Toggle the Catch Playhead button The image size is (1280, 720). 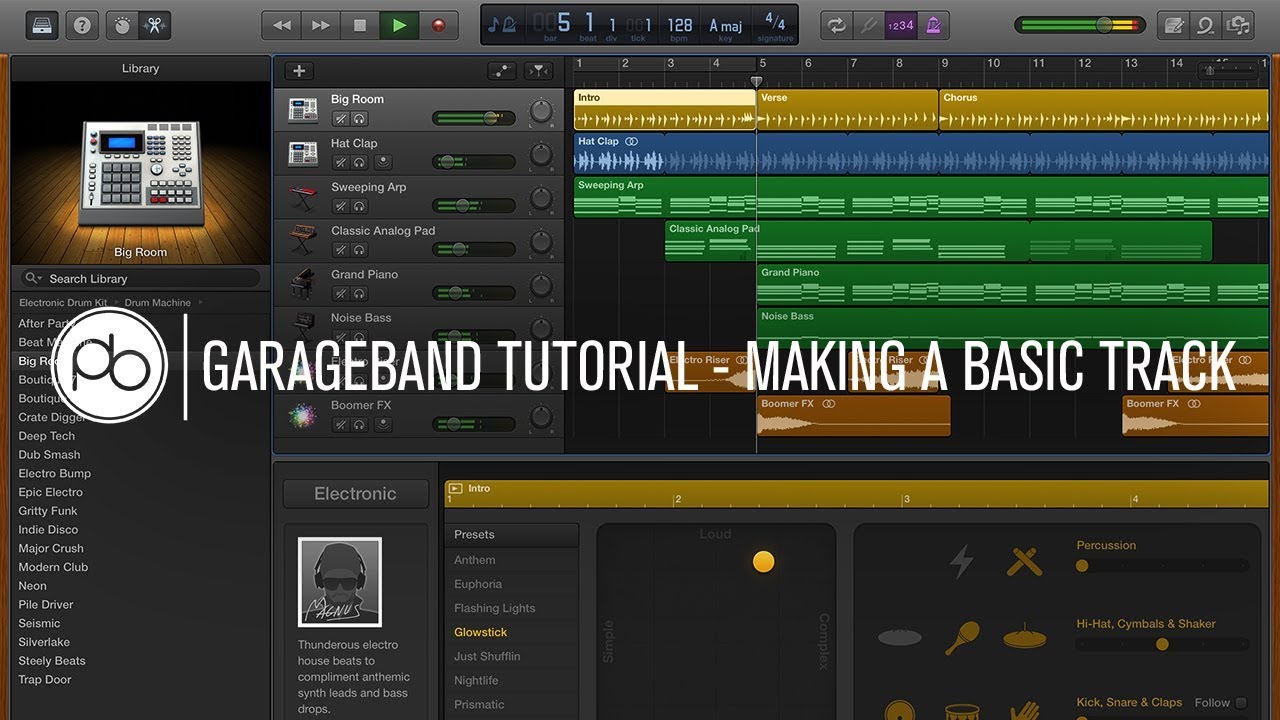(x=538, y=71)
